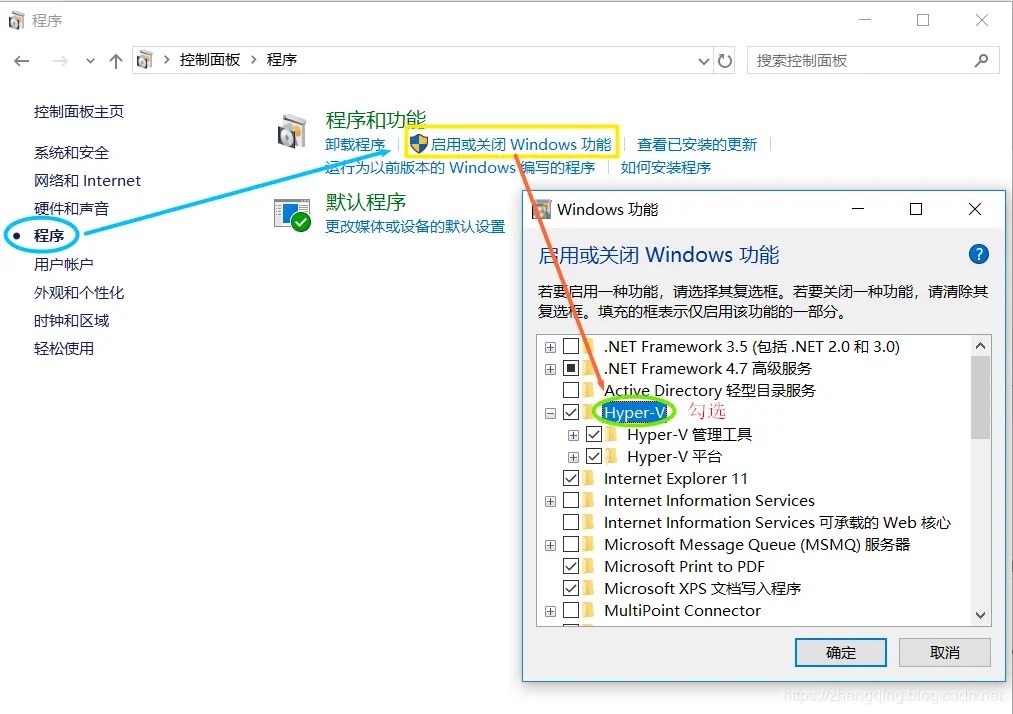Click the magnifier search icon
Image resolution: width=1013 pixels, height=714 pixels.
981,61
